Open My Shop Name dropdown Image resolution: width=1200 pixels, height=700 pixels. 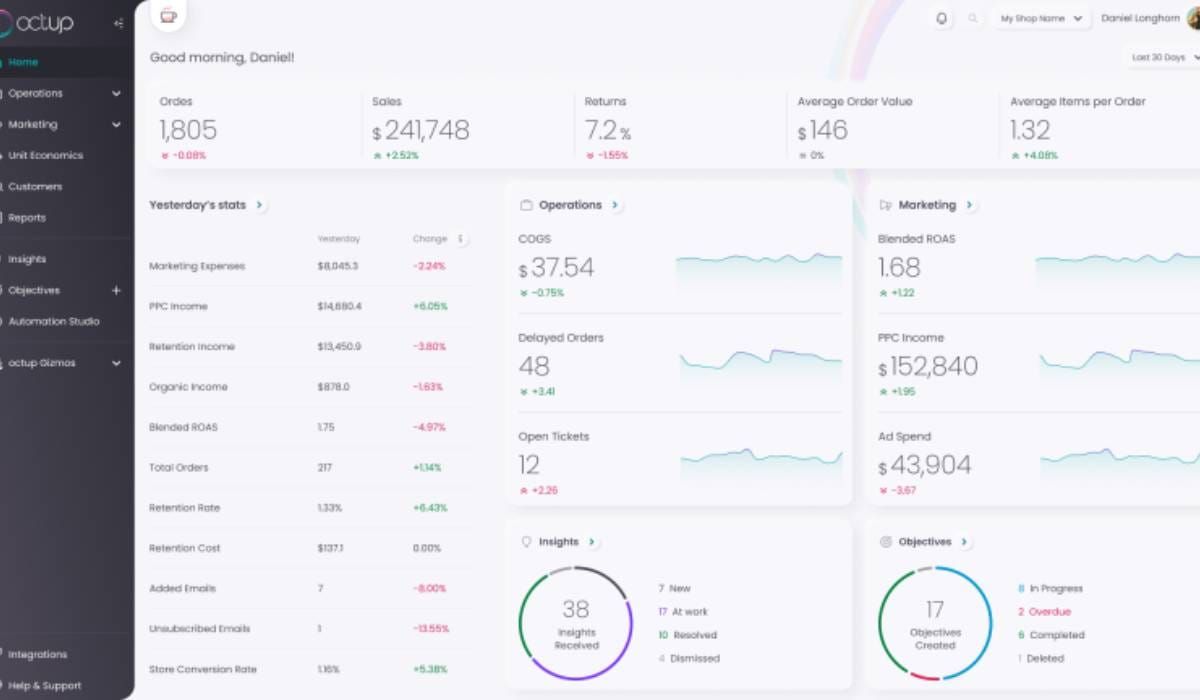(1041, 18)
